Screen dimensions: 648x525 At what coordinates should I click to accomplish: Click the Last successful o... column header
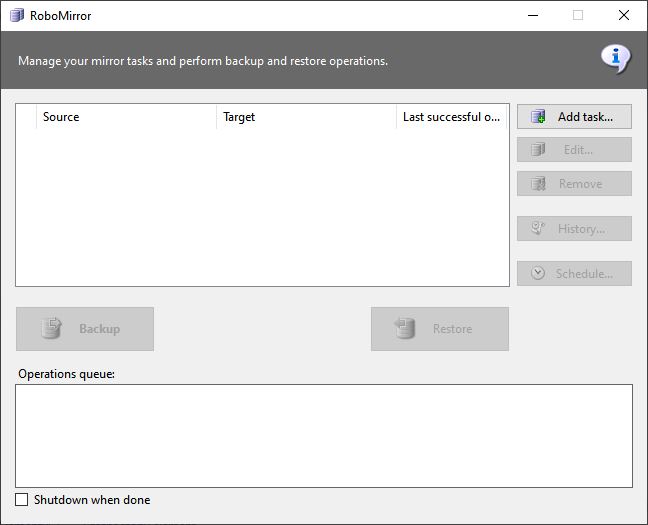click(452, 117)
